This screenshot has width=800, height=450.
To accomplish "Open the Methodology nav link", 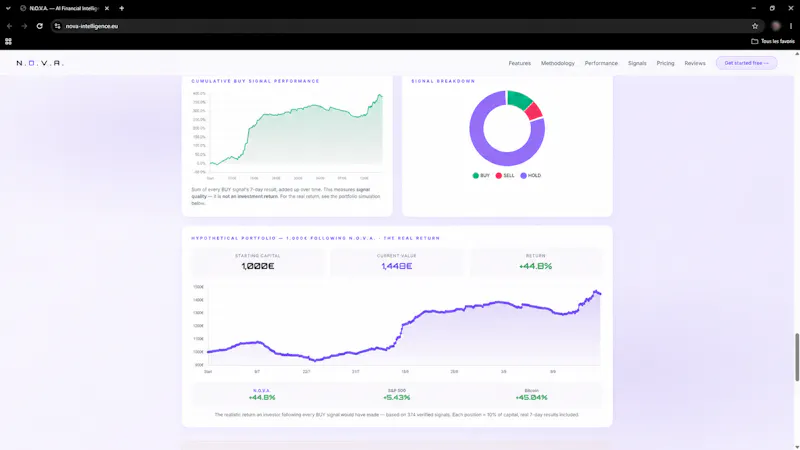I will [x=558, y=63].
